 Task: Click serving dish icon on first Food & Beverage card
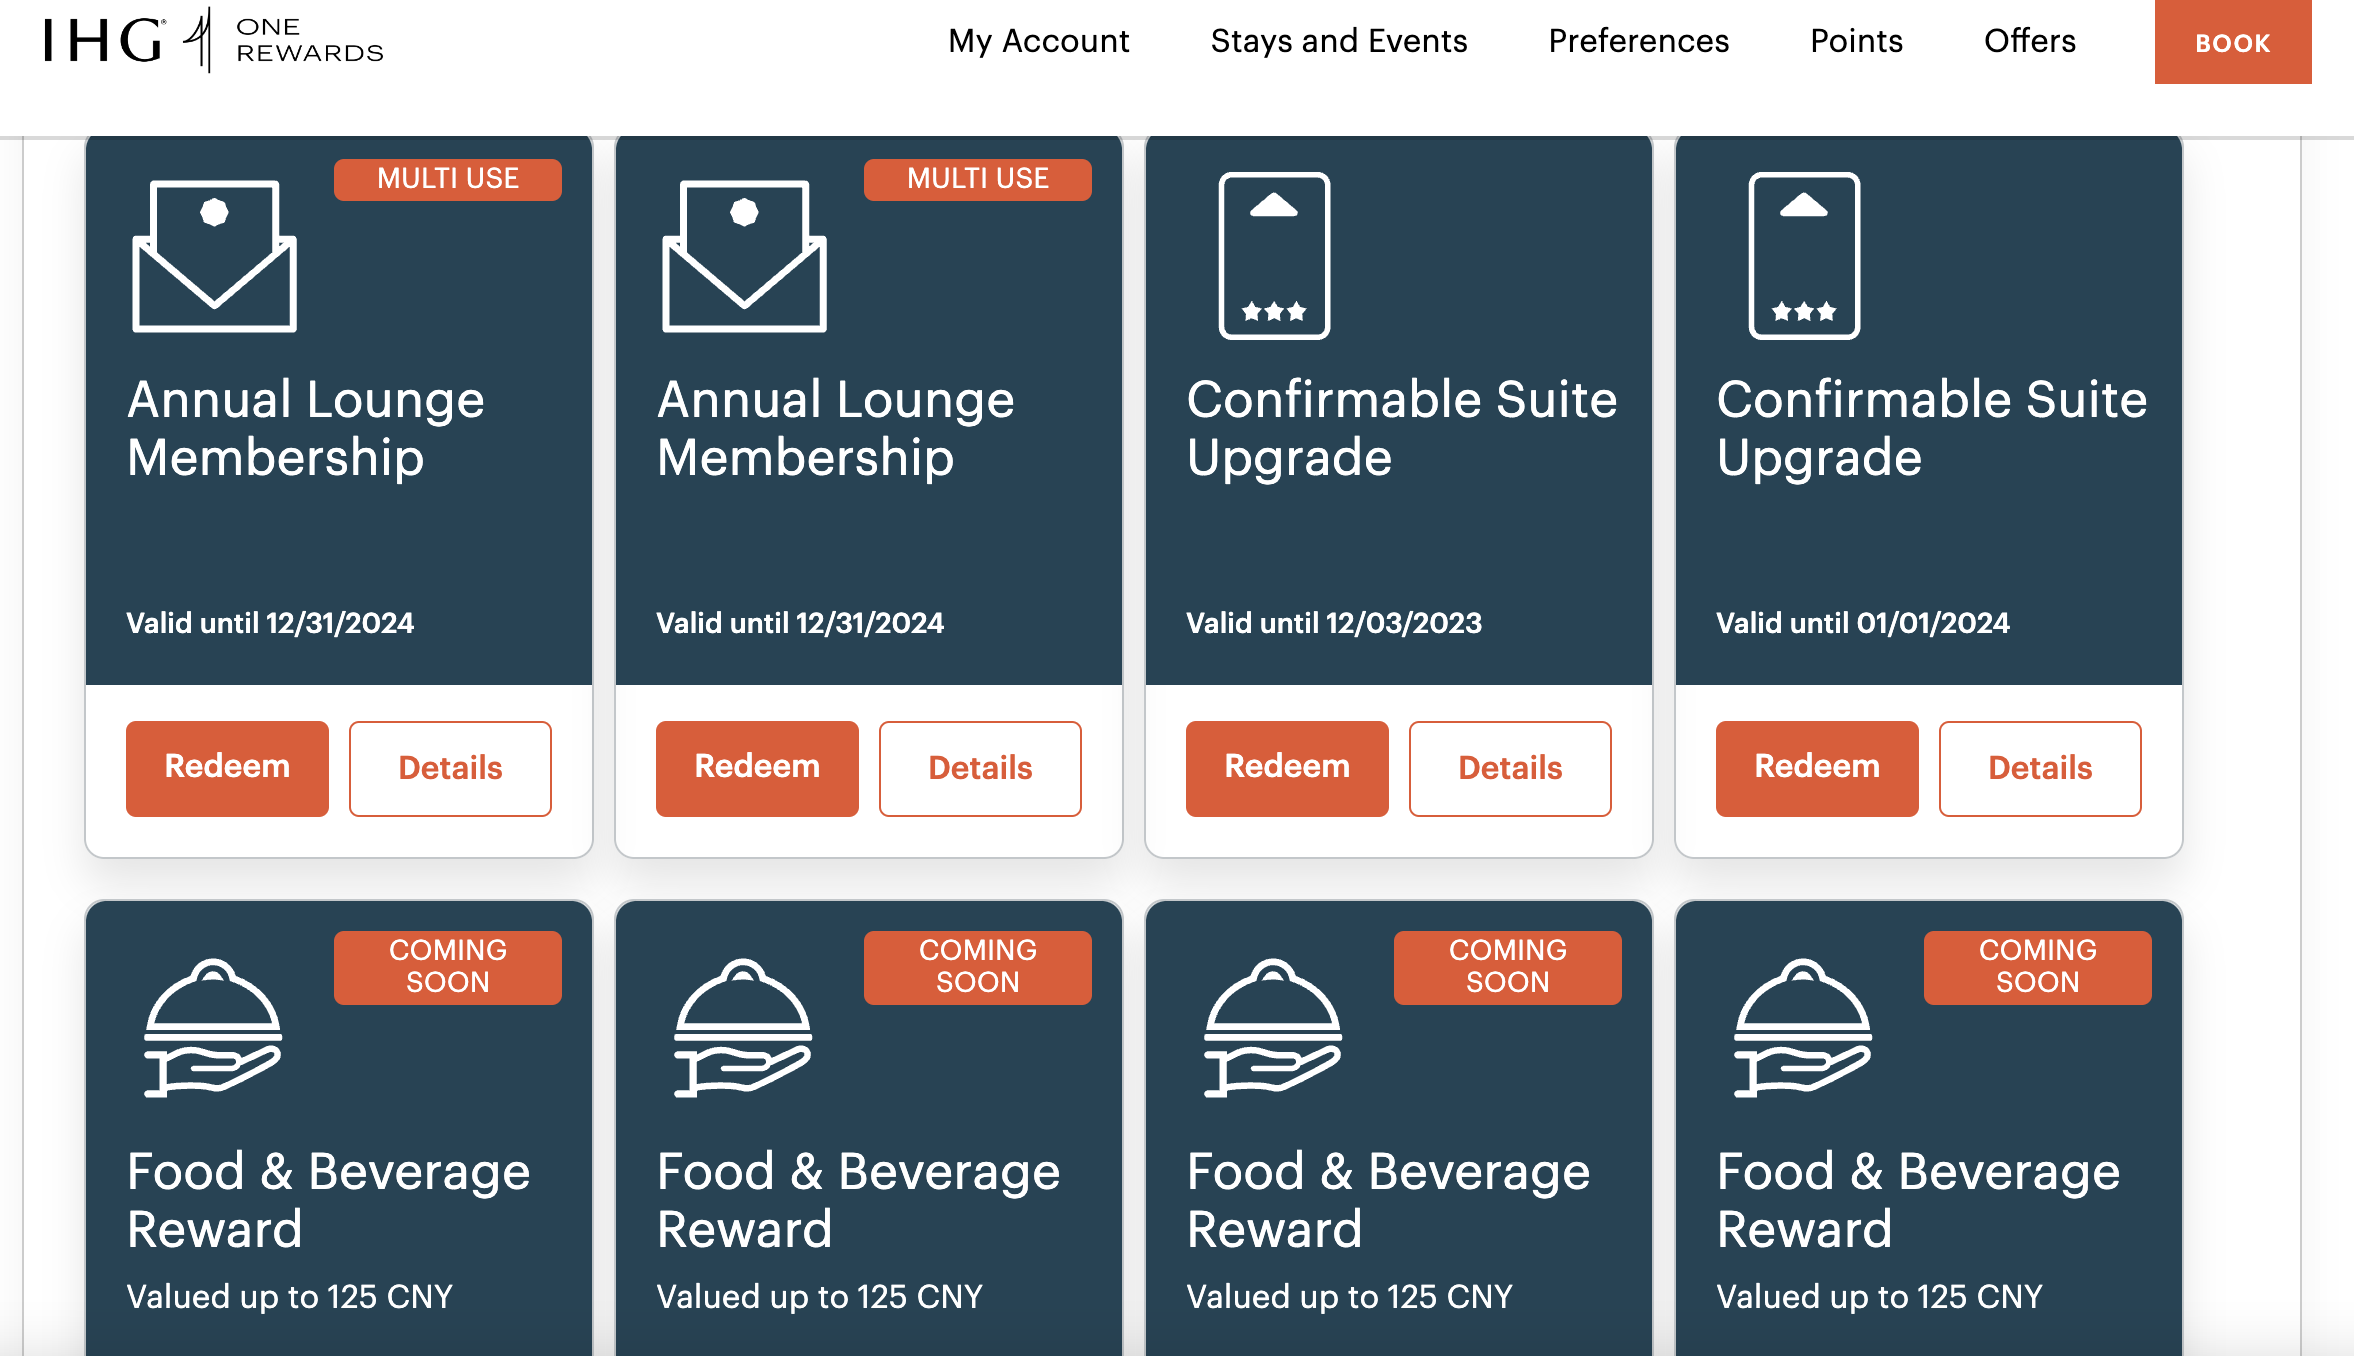coord(213,1028)
